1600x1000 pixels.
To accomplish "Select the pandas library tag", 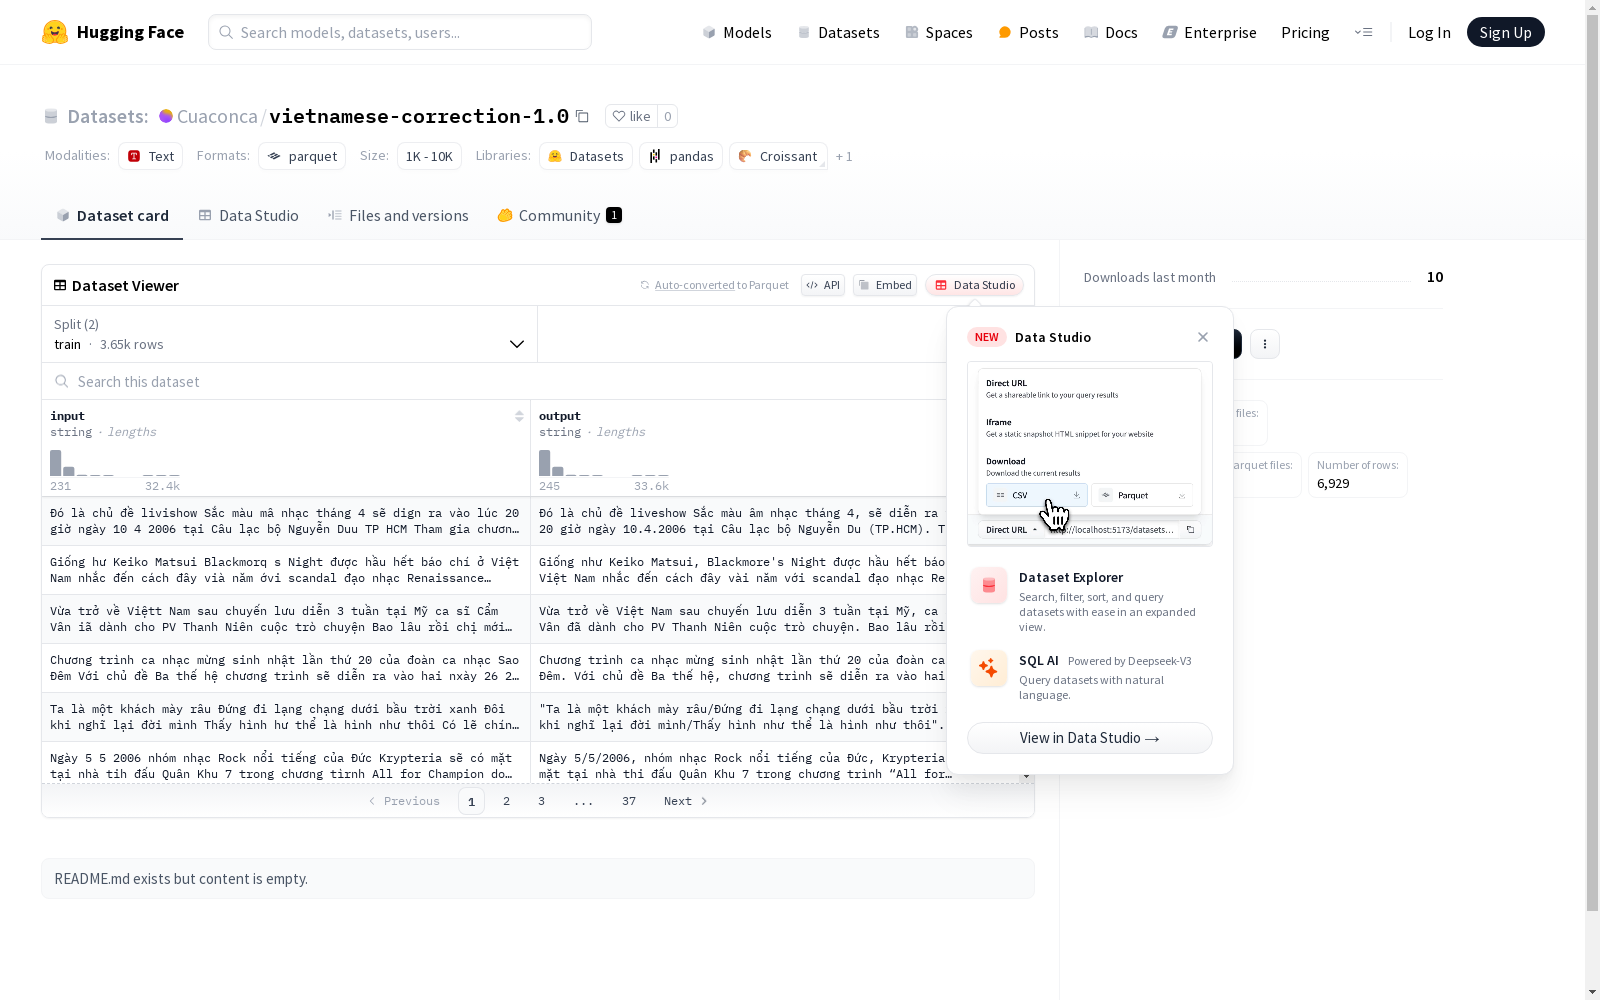I will pyautogui.click(x=681, y=156).
